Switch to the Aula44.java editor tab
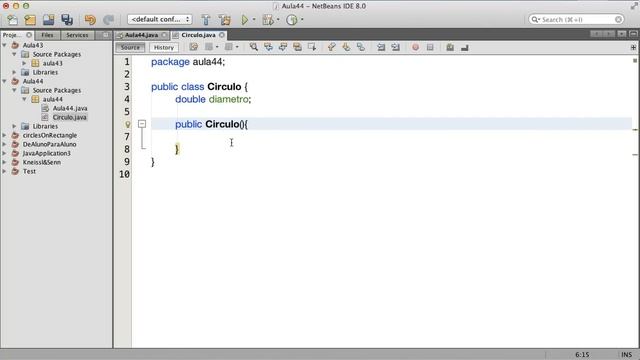This screenshot has width=640, height=360. click(141, 35)
